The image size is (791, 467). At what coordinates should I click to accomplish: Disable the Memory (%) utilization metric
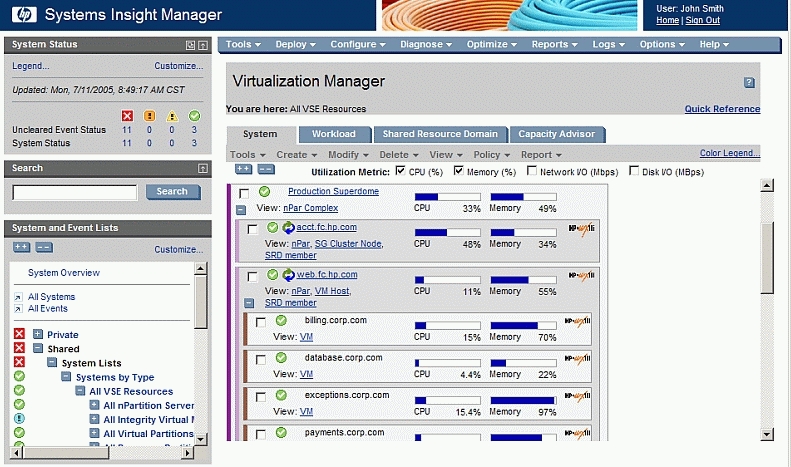(x=459, y=171)
